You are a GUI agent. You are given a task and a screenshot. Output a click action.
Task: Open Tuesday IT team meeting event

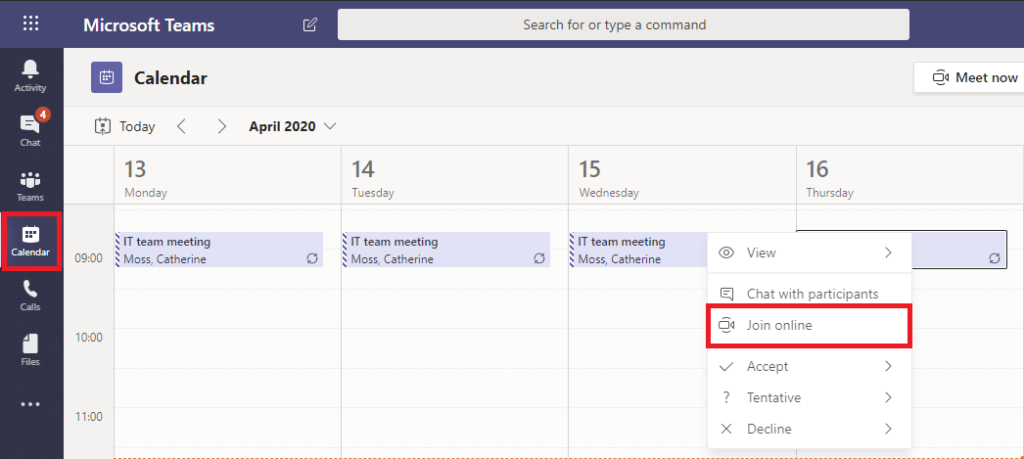(x=446, y=250)
